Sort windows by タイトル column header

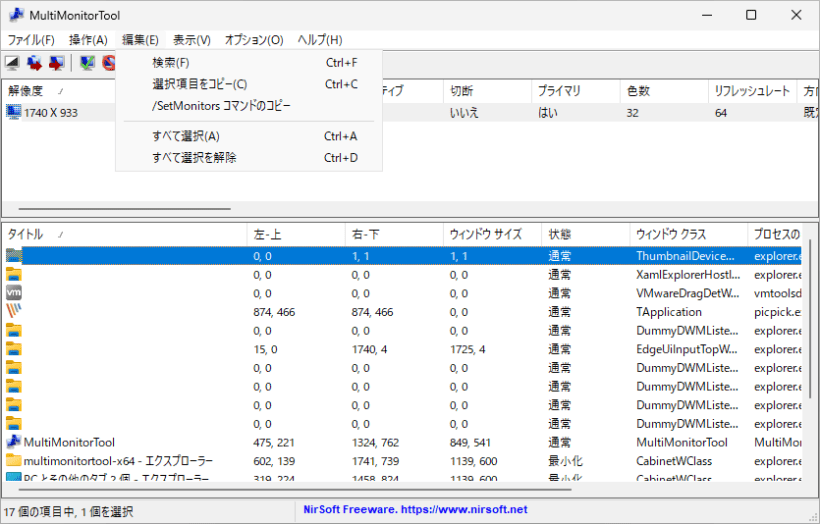pos(124,234)
